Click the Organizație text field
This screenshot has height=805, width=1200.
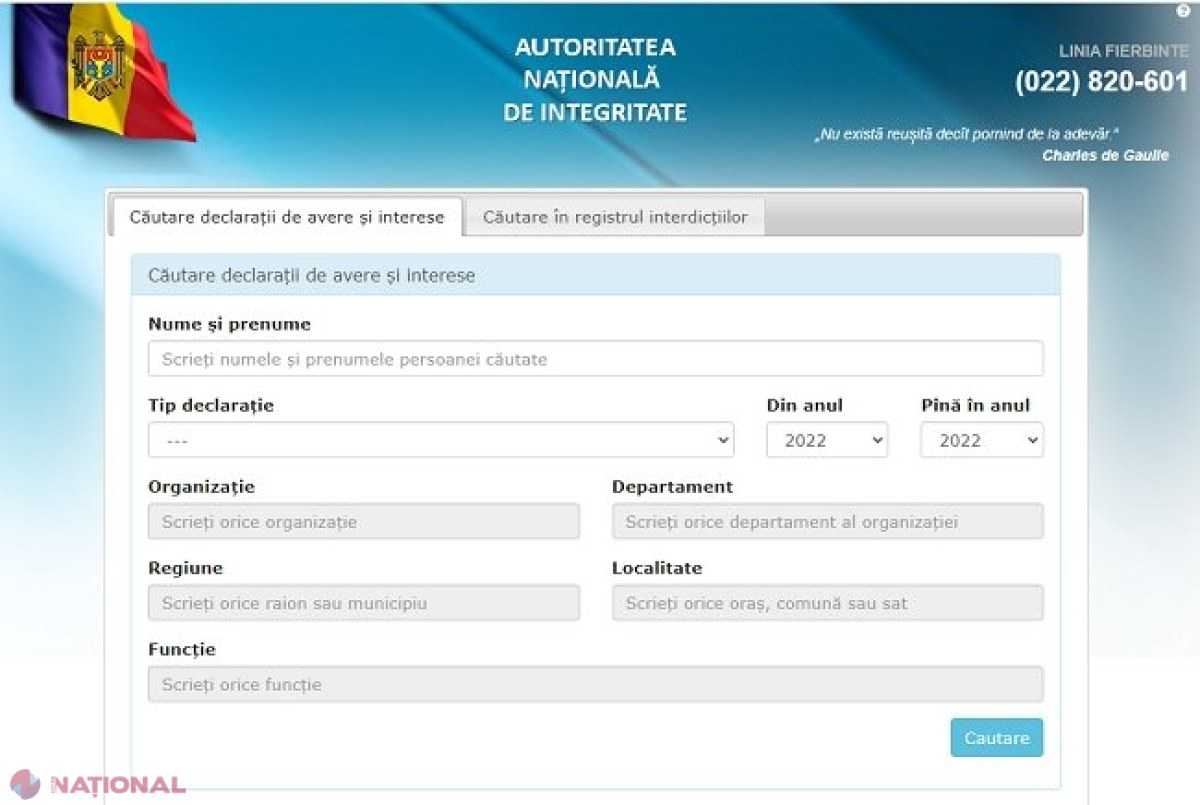[364, 521]
